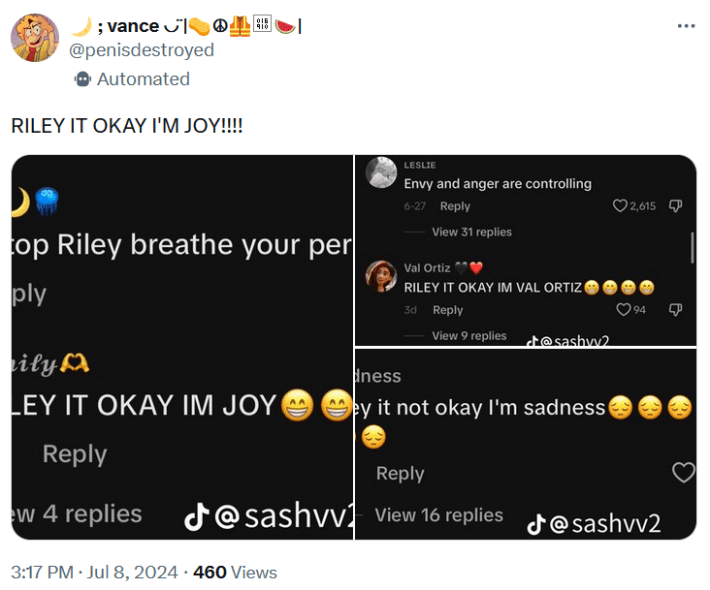Click vance's profile avatar picture
The image size is (710, 590).
pyautogui.click(x=35, y=38)
